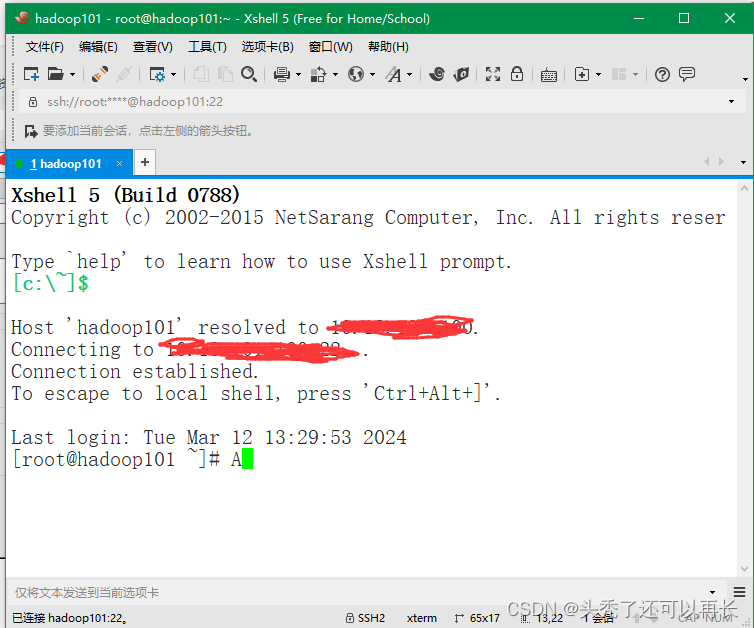Click the Feedback speech bubble icon
The width and height of the screenshot is (754, 628).
pyautogui.click(x=687, y=74)
